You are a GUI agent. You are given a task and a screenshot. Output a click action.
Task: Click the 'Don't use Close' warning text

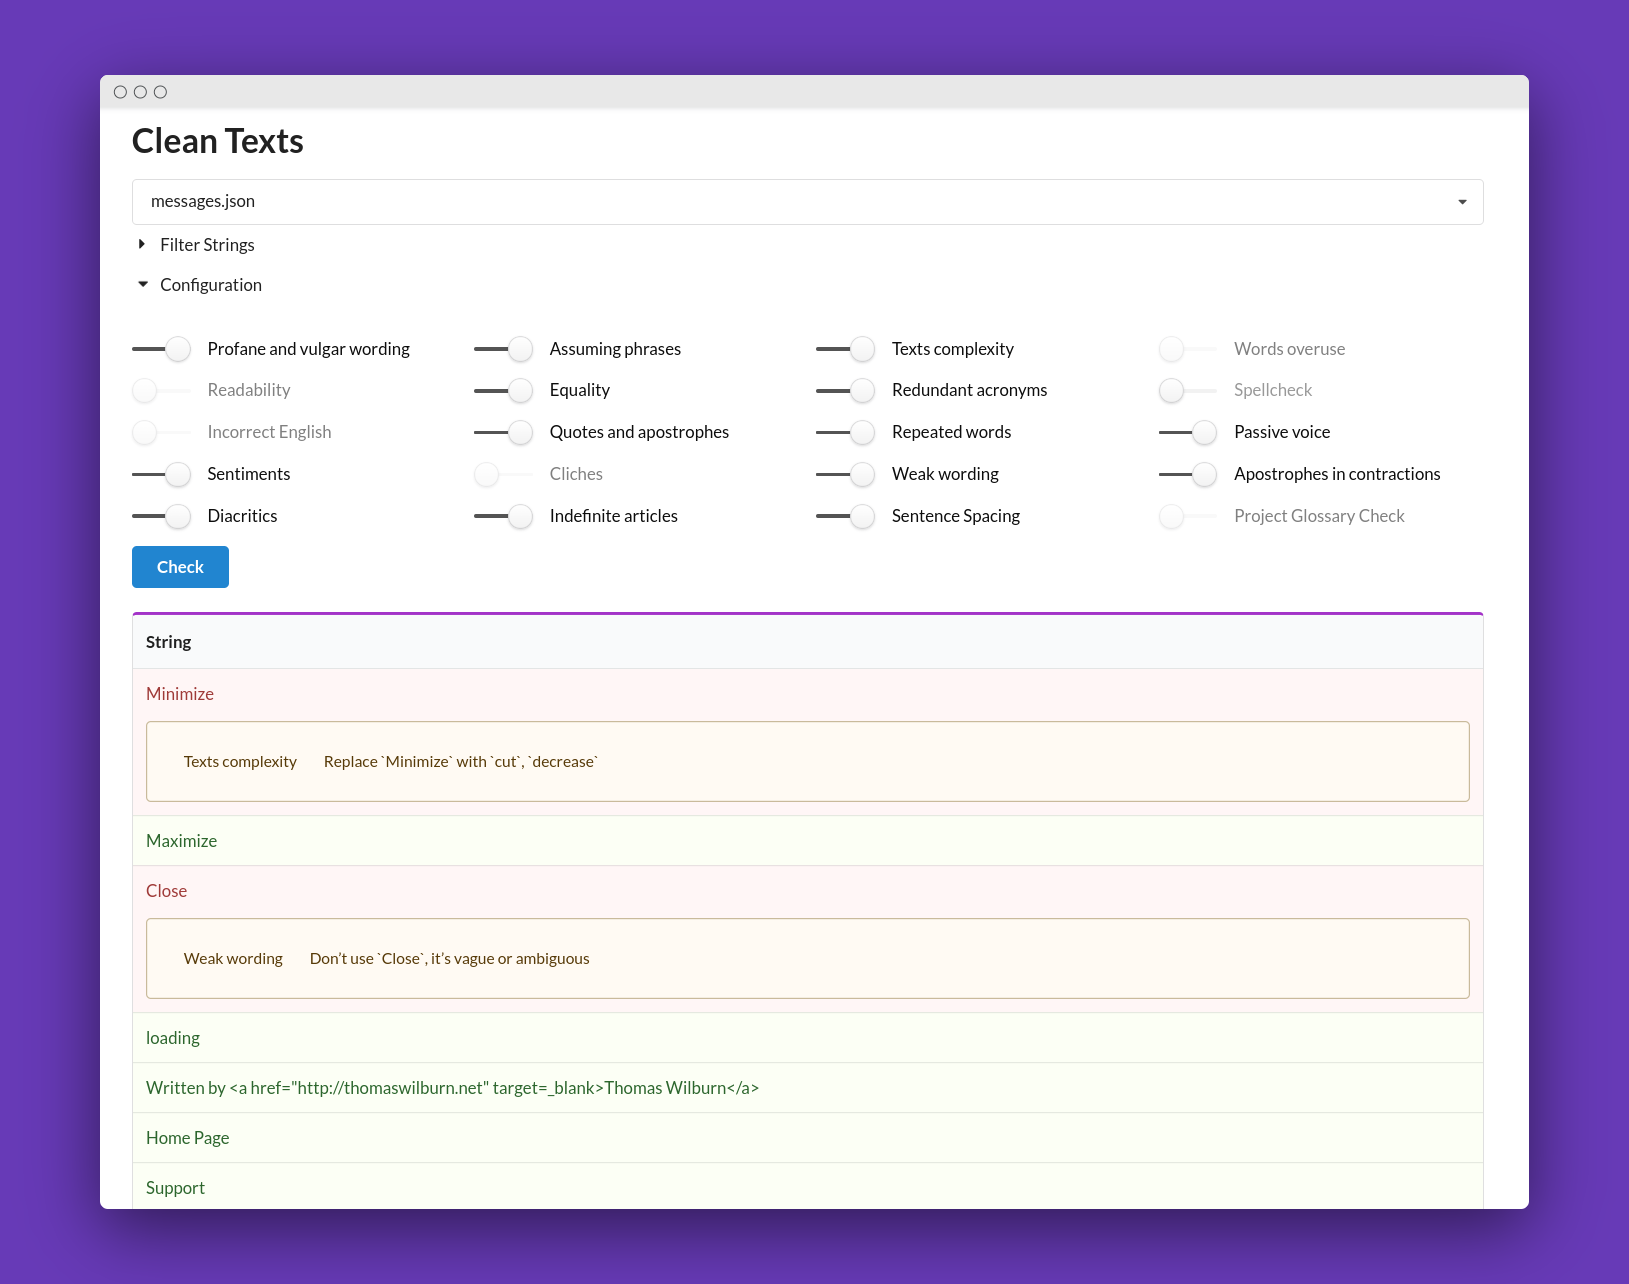coord(449,959)
